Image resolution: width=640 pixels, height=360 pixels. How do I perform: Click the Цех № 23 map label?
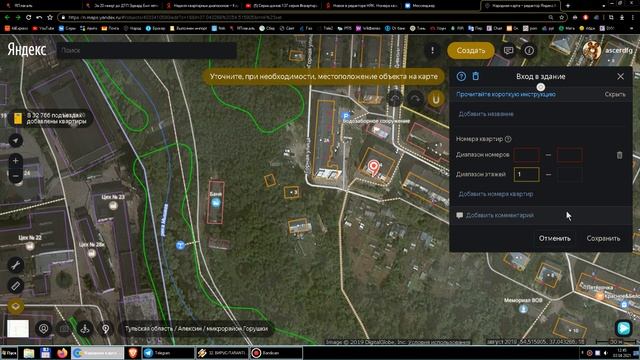(113, 197)
